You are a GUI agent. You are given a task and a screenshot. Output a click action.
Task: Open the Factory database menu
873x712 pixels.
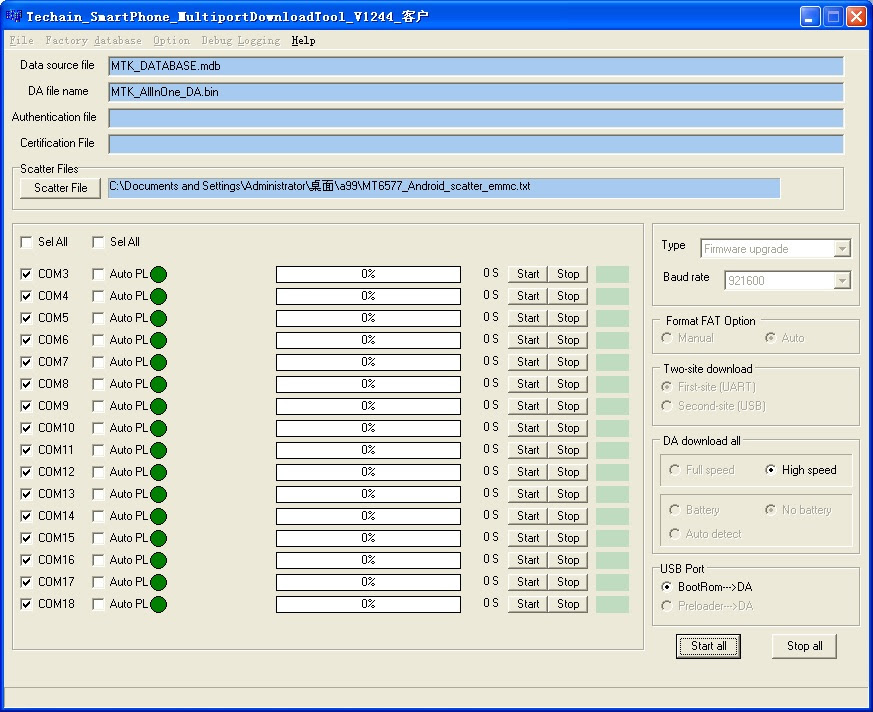pos(93,41)
